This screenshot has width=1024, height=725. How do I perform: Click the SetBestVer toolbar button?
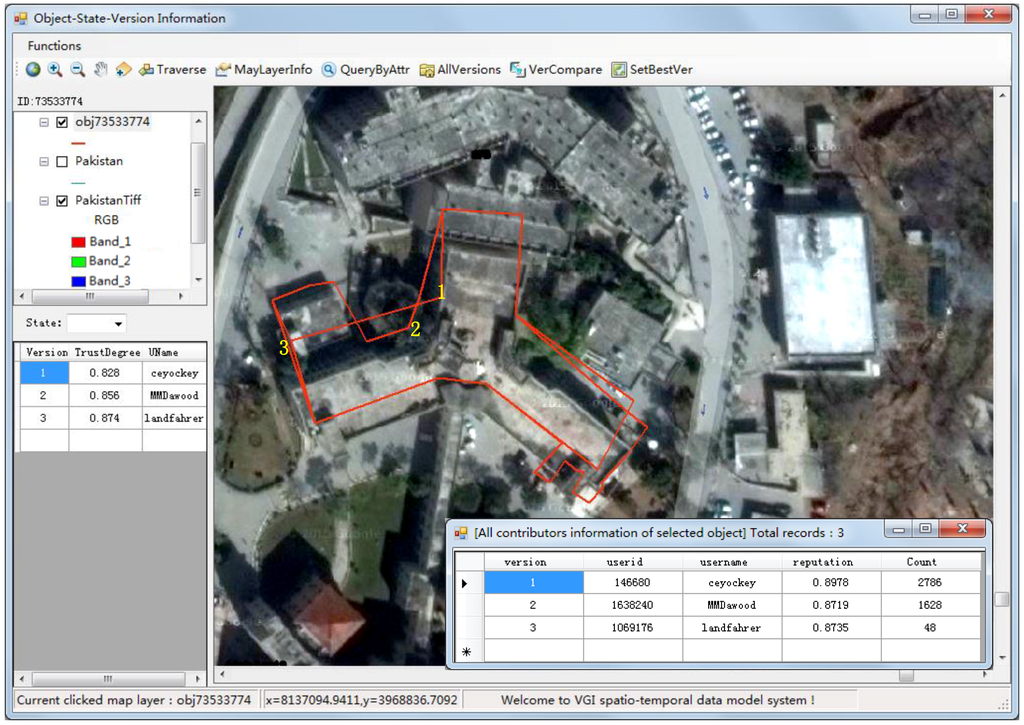pos(652,70)
